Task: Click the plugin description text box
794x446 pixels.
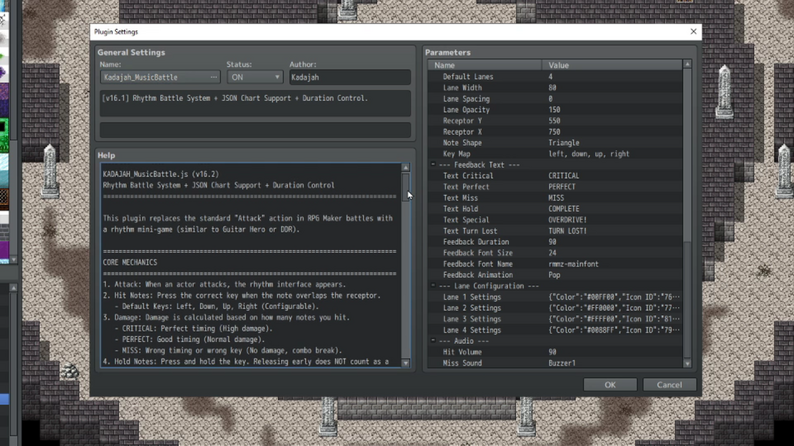Action: (x=255, y=103)
